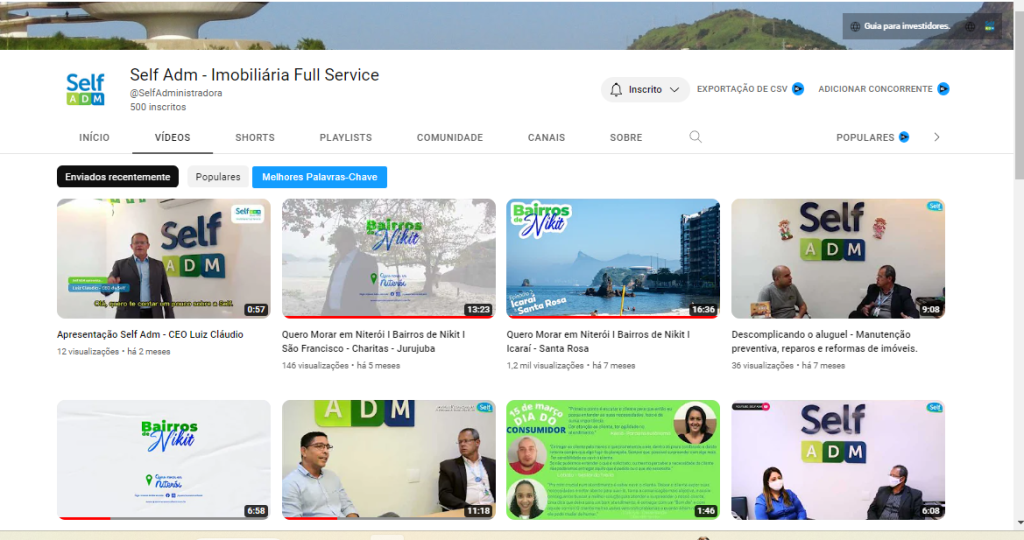Open the São Francisco Charitas Jurujuba video thumbnail
Screen dimensions: 1024x540
[389, 259]
